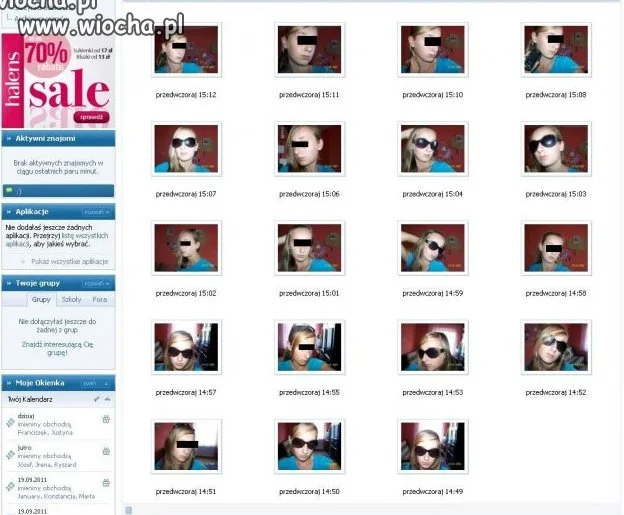Open photo dated przedwczoraj 15:10
Screen dimensions: 624x515
[433, 50]
